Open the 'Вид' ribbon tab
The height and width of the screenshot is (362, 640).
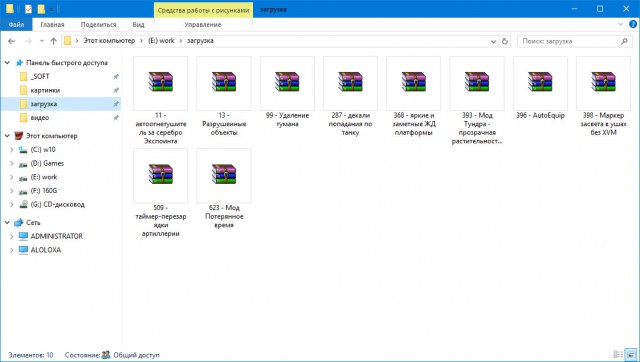point(138,24)
